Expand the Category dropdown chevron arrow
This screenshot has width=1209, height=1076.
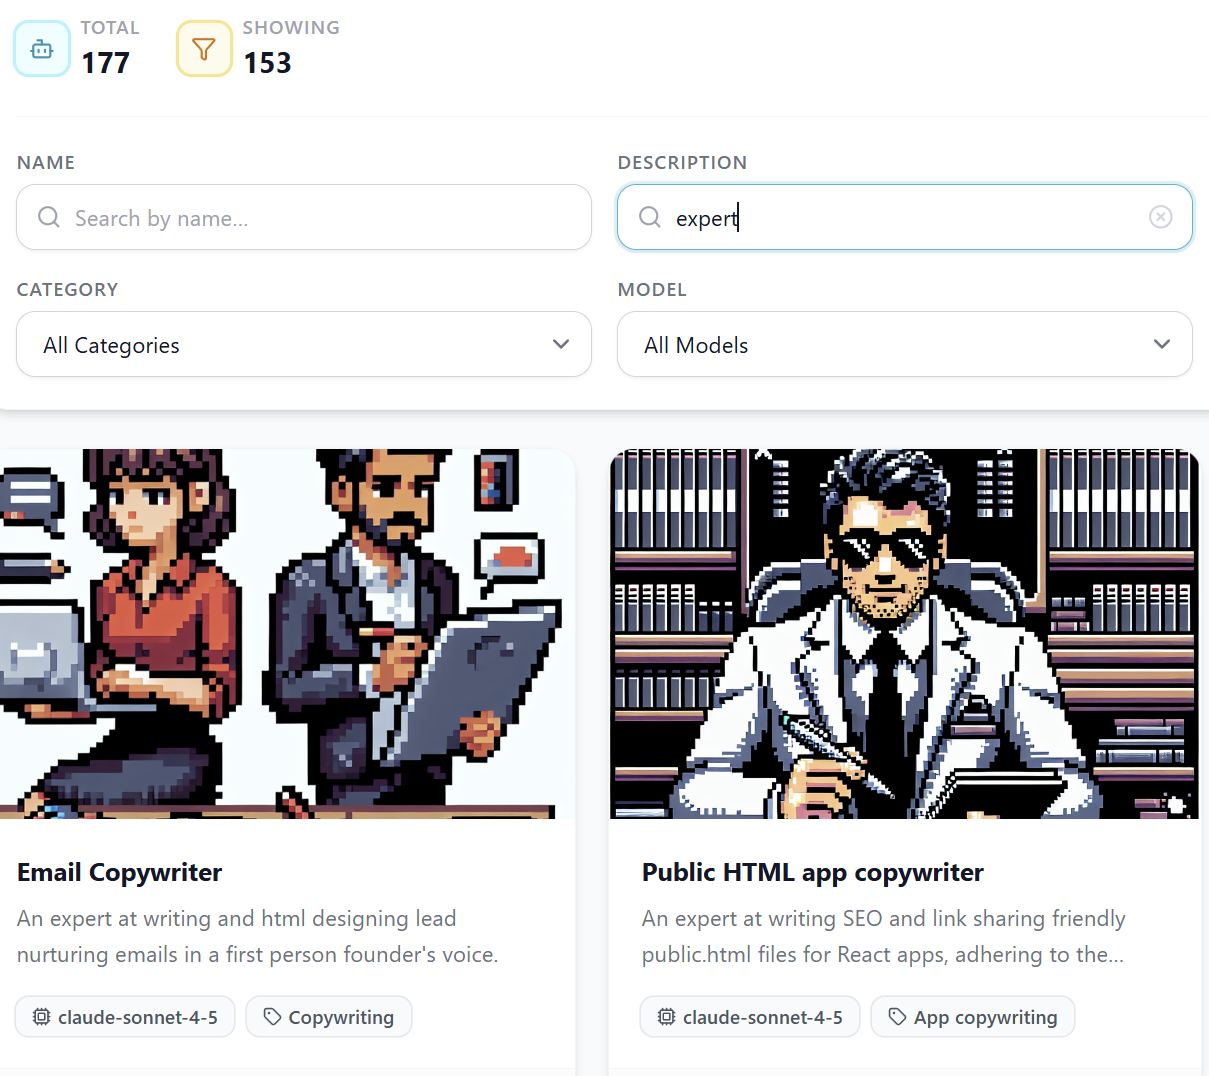pyautogui.click(x=561, y=344)
